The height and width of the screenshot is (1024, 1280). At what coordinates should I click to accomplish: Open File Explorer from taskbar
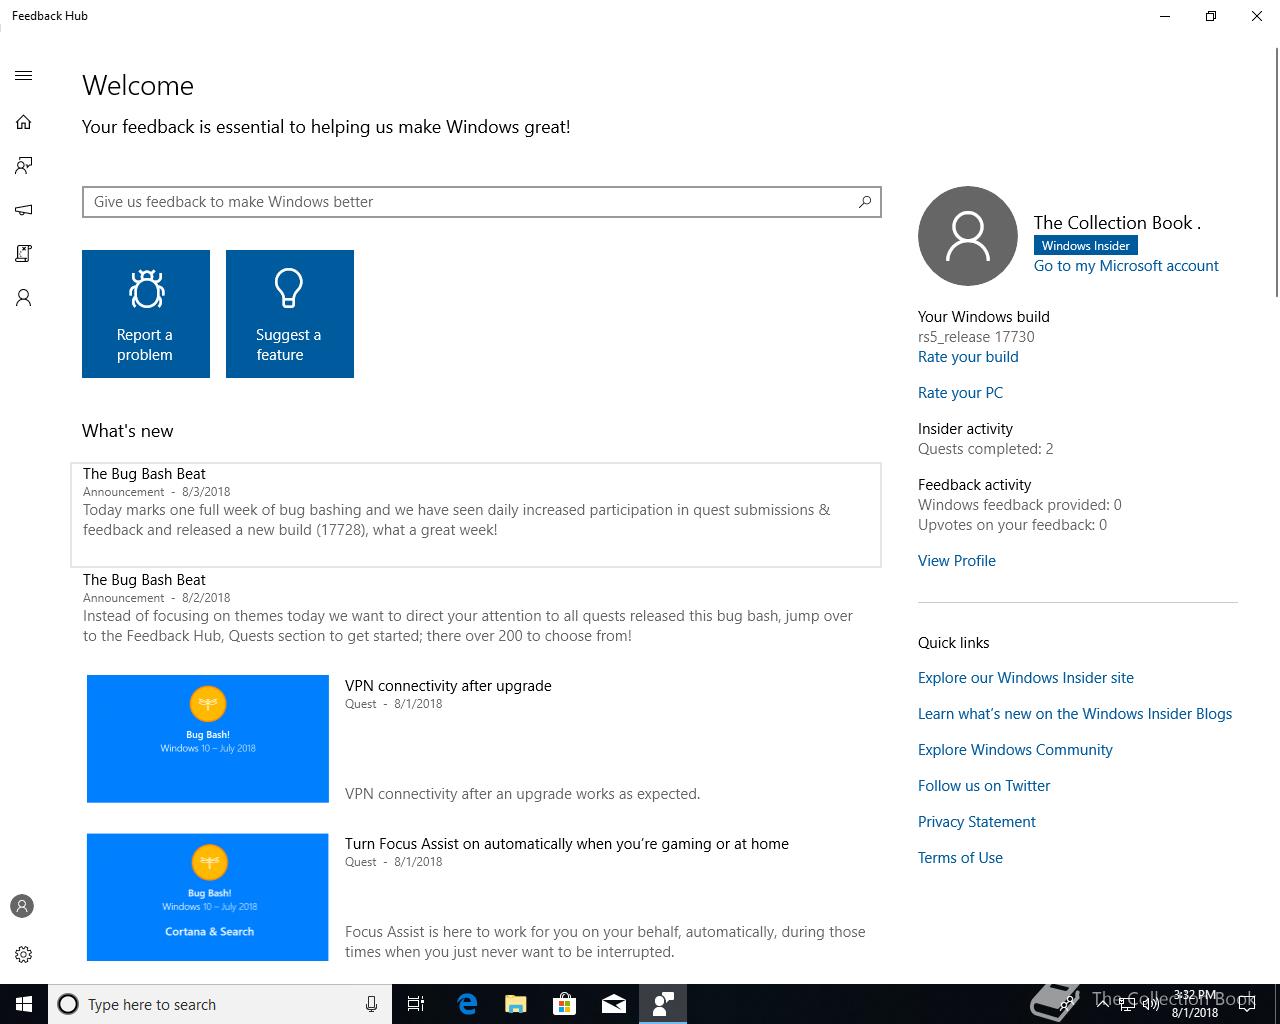coord(515,1004)
